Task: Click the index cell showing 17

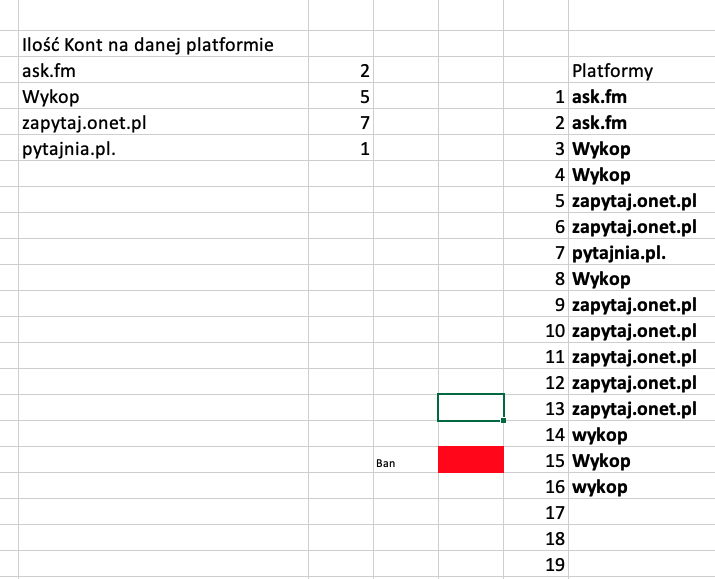Action: (x=536, y=512)
